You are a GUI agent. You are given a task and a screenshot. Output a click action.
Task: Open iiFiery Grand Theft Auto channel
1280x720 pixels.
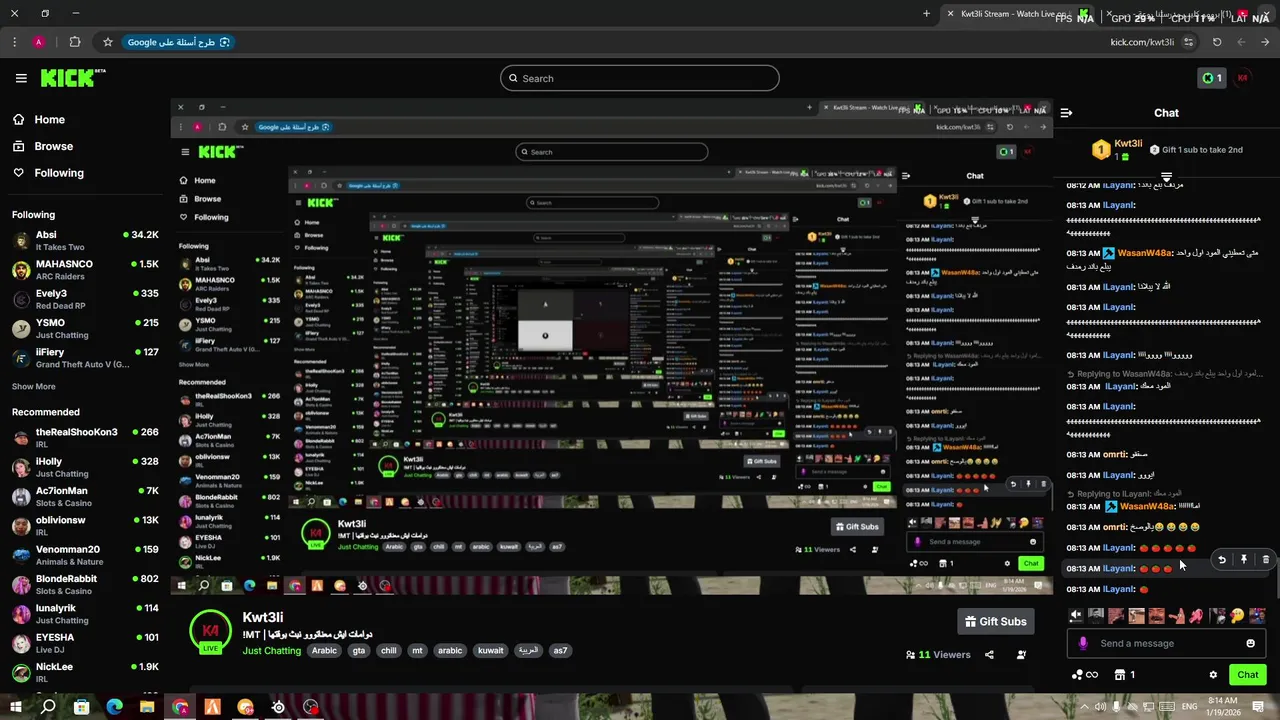point(85,358)
